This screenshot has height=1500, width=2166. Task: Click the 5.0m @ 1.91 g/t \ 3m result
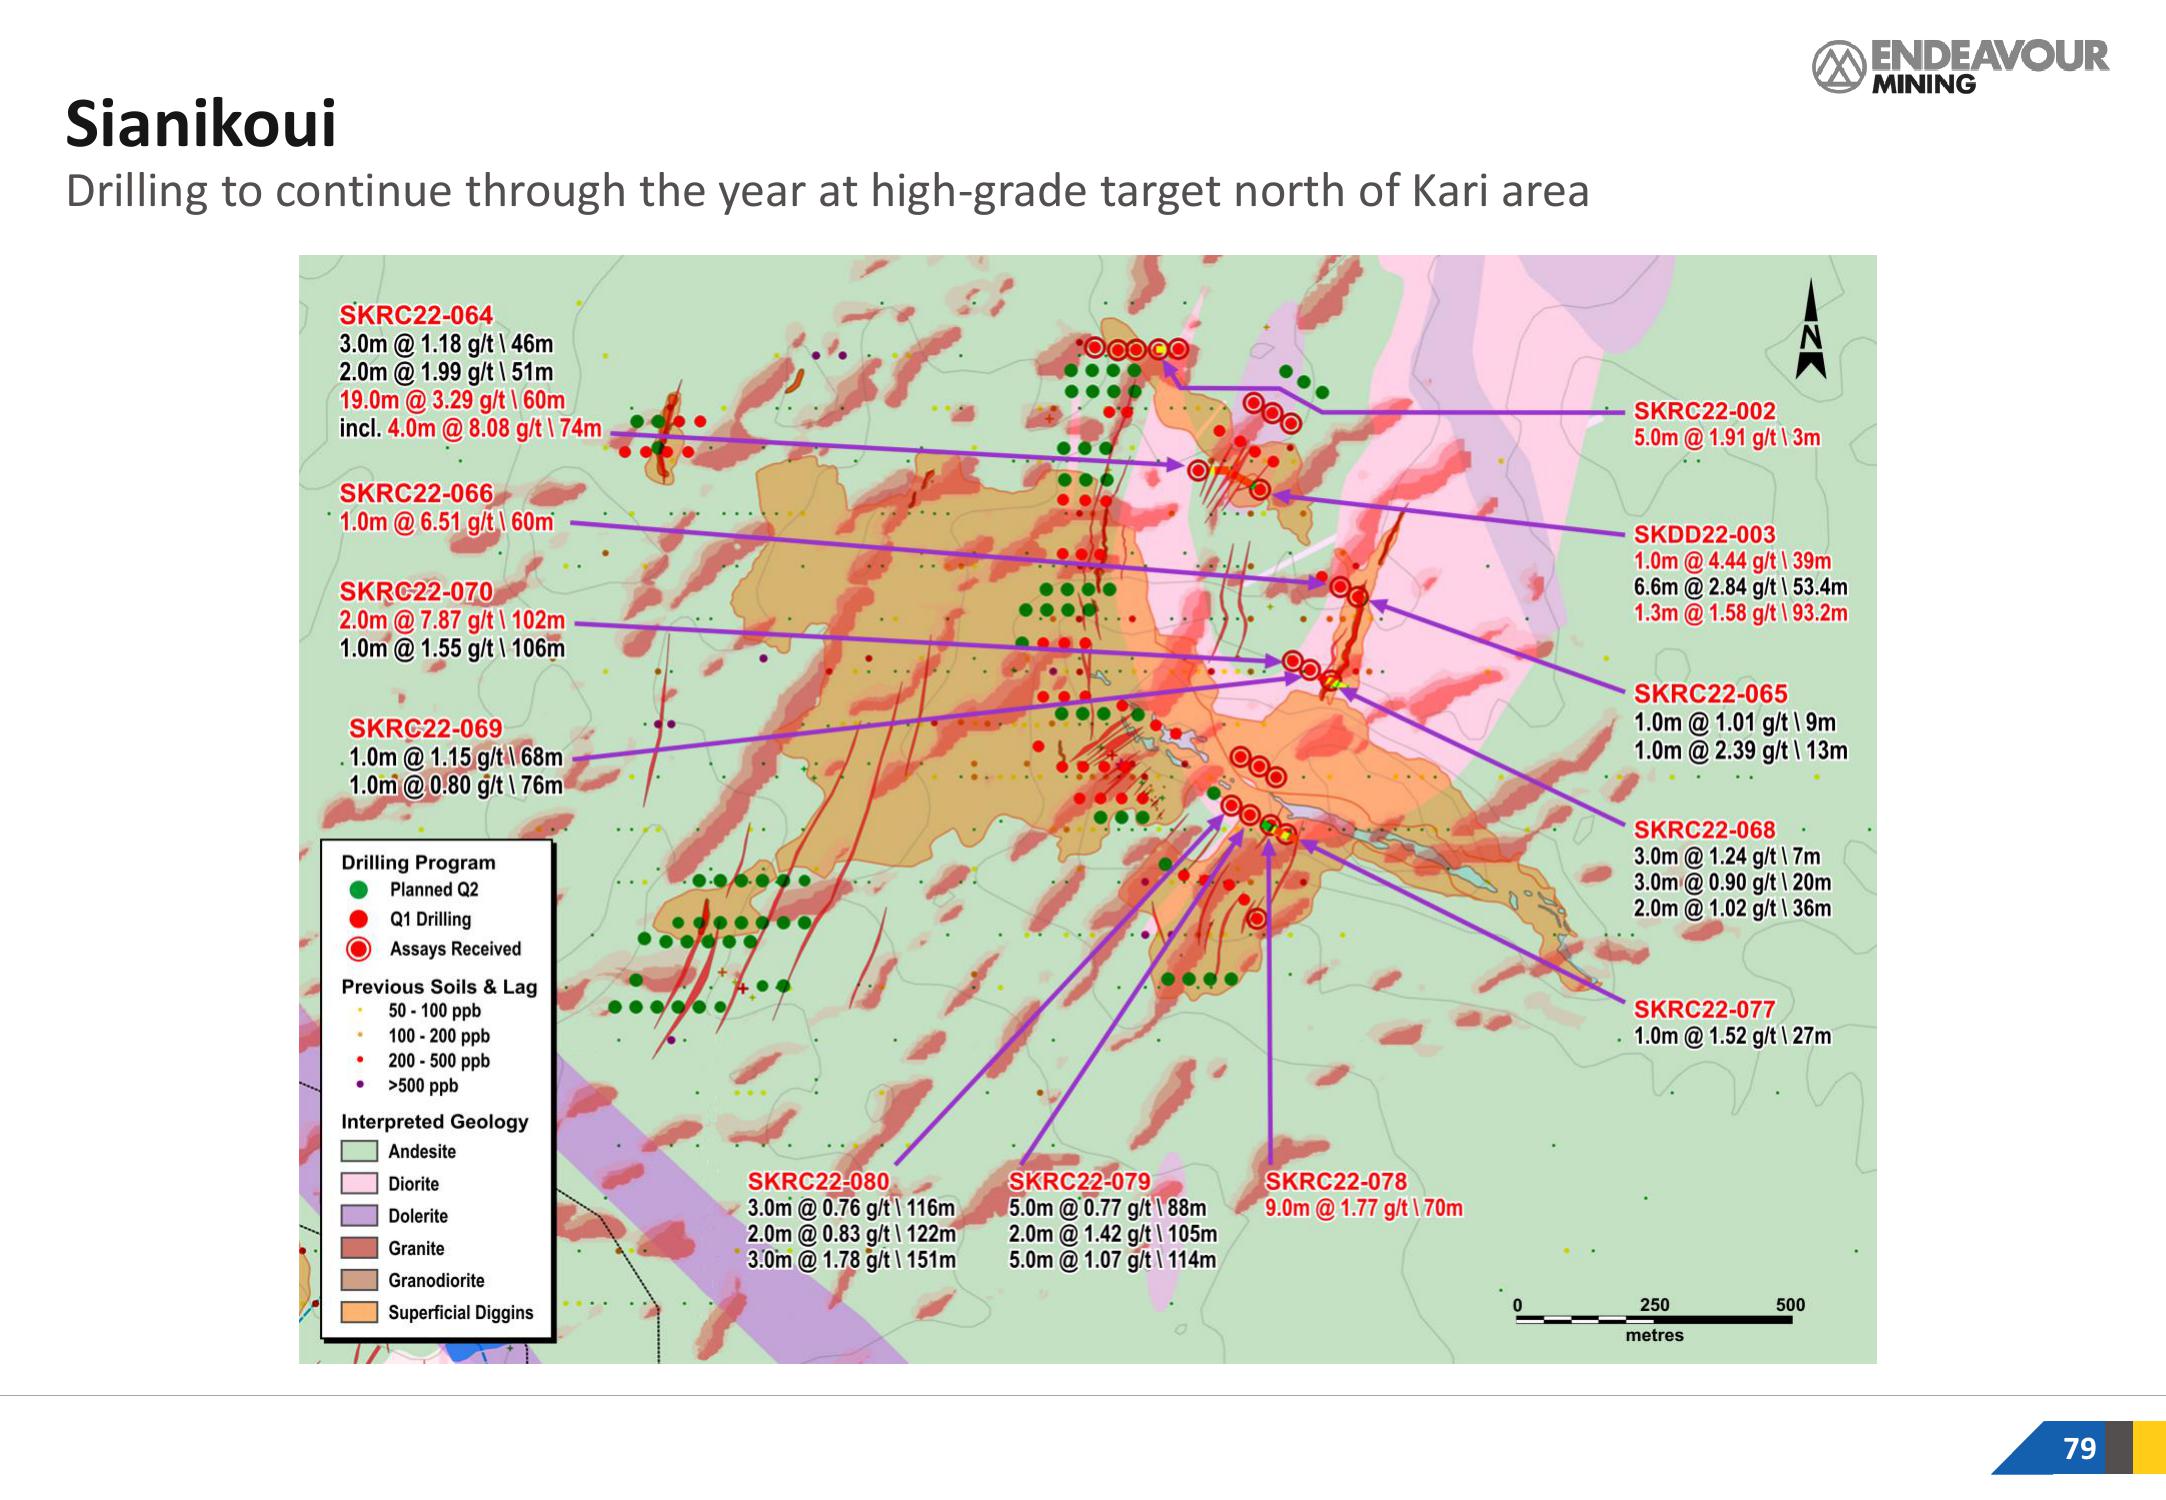tap(1727, 437)
